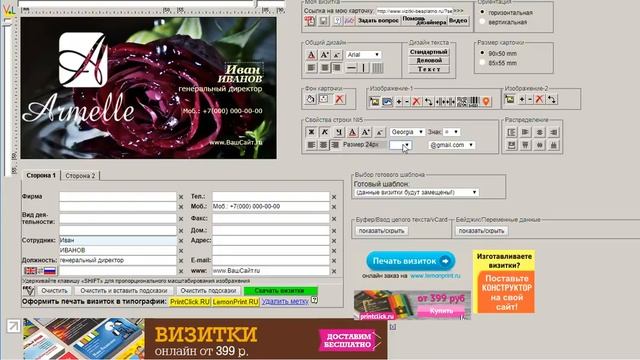Remove Изображение-2 with red X
The height and width of the screenshot is (360, 640).
pos(539,99)
